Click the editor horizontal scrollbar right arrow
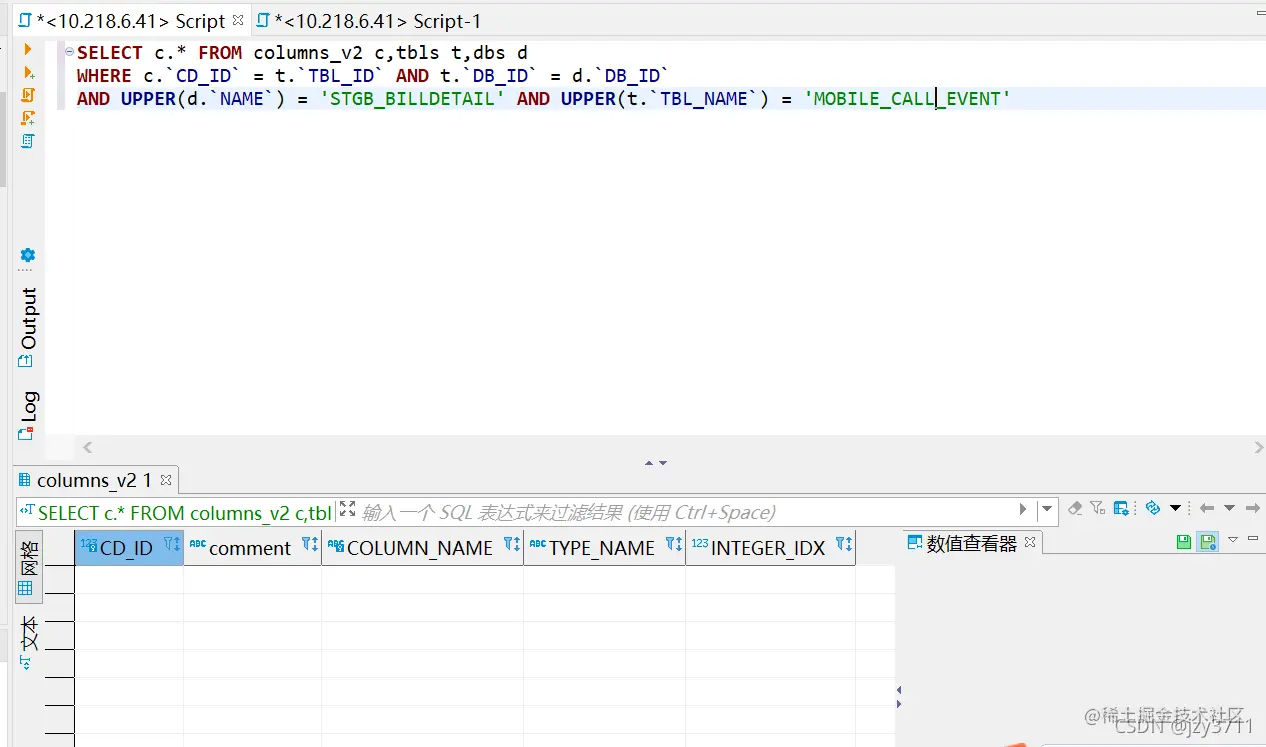The height and width of the screenshot is (747, 1266). point(1259,447)
